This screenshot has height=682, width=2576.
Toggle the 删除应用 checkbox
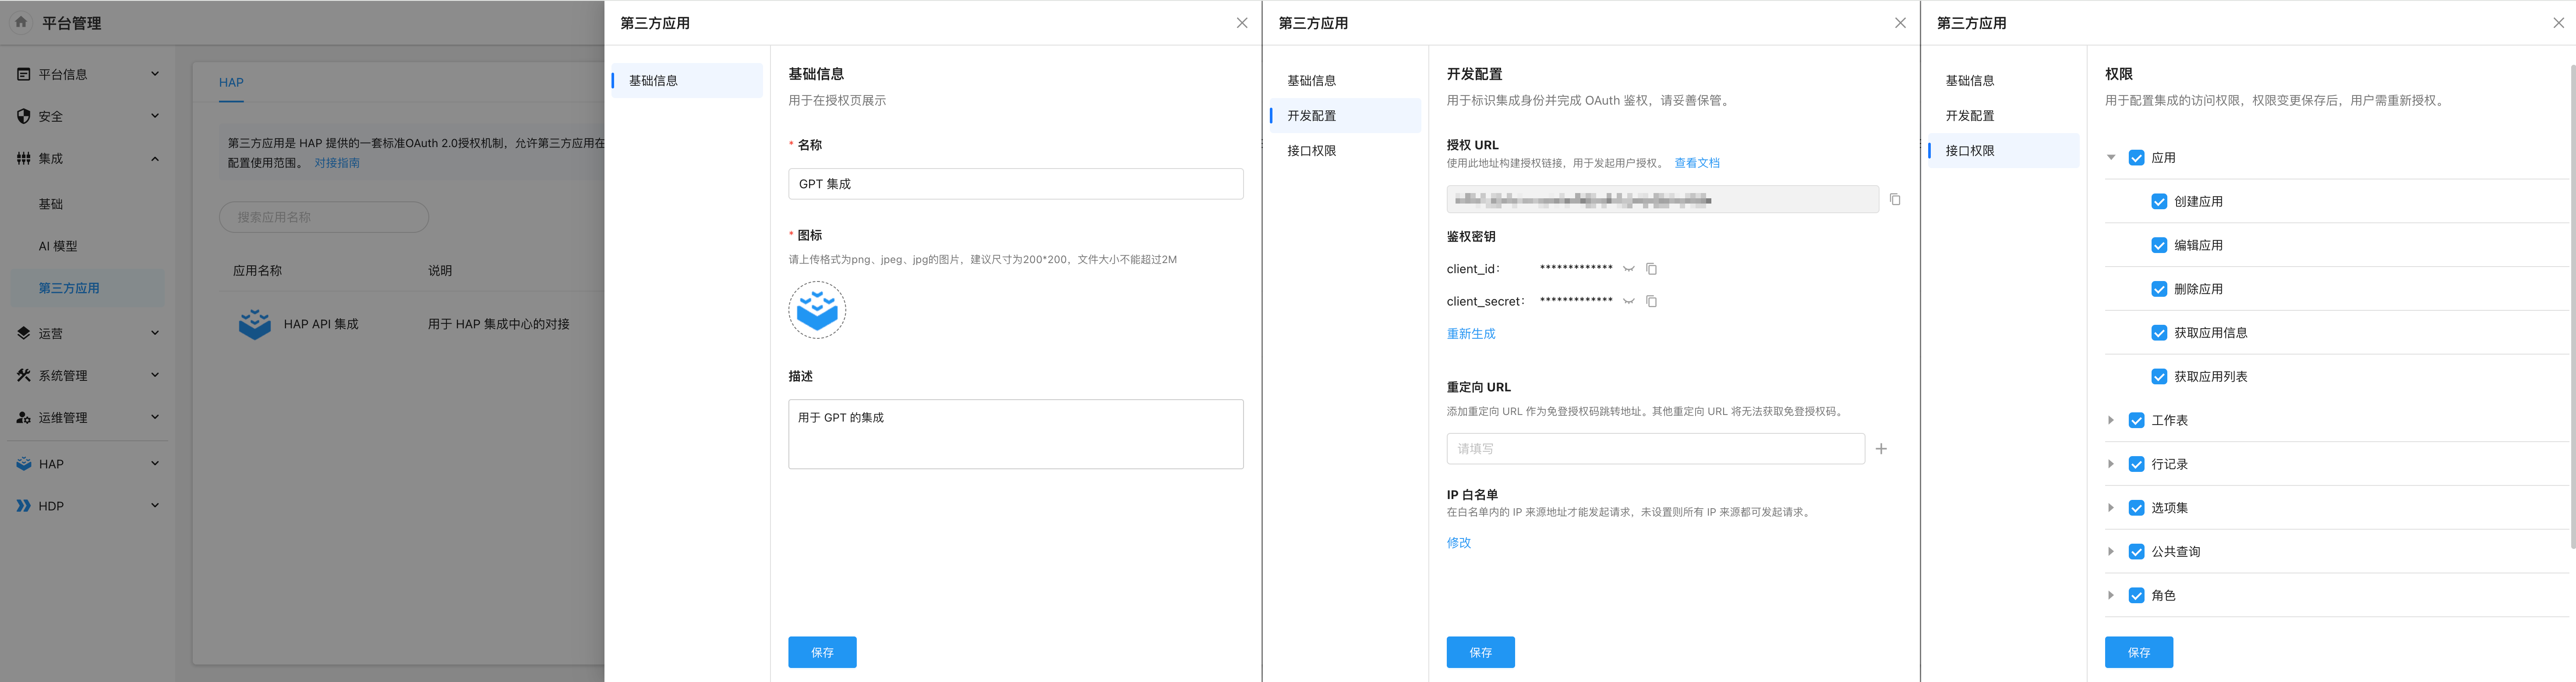click(x=2159, y=289)
